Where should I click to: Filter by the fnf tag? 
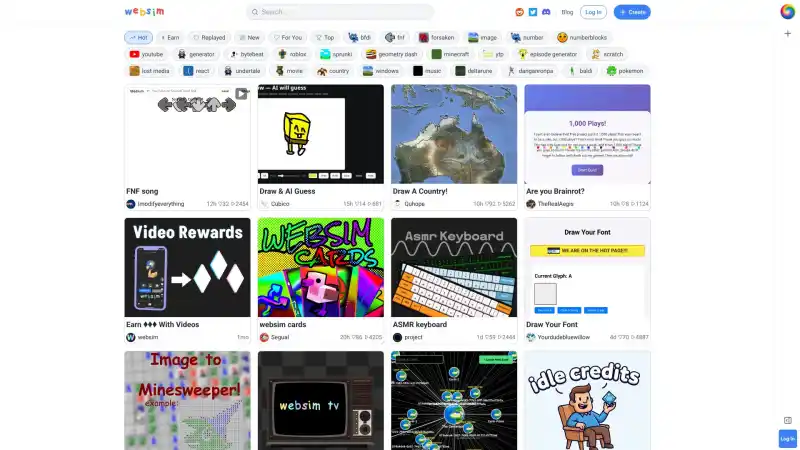tap(394, 38)
